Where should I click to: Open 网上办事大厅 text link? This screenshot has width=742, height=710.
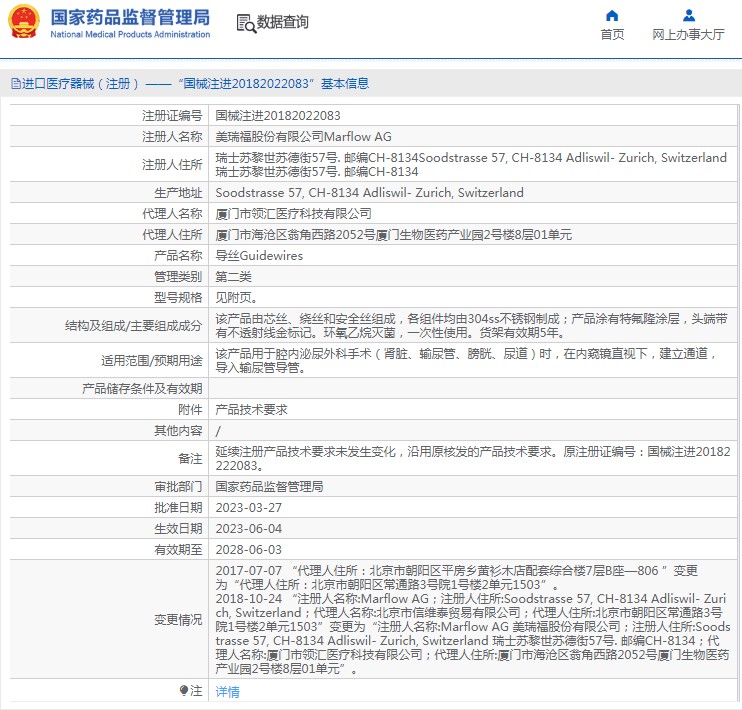tap(689, 34)
